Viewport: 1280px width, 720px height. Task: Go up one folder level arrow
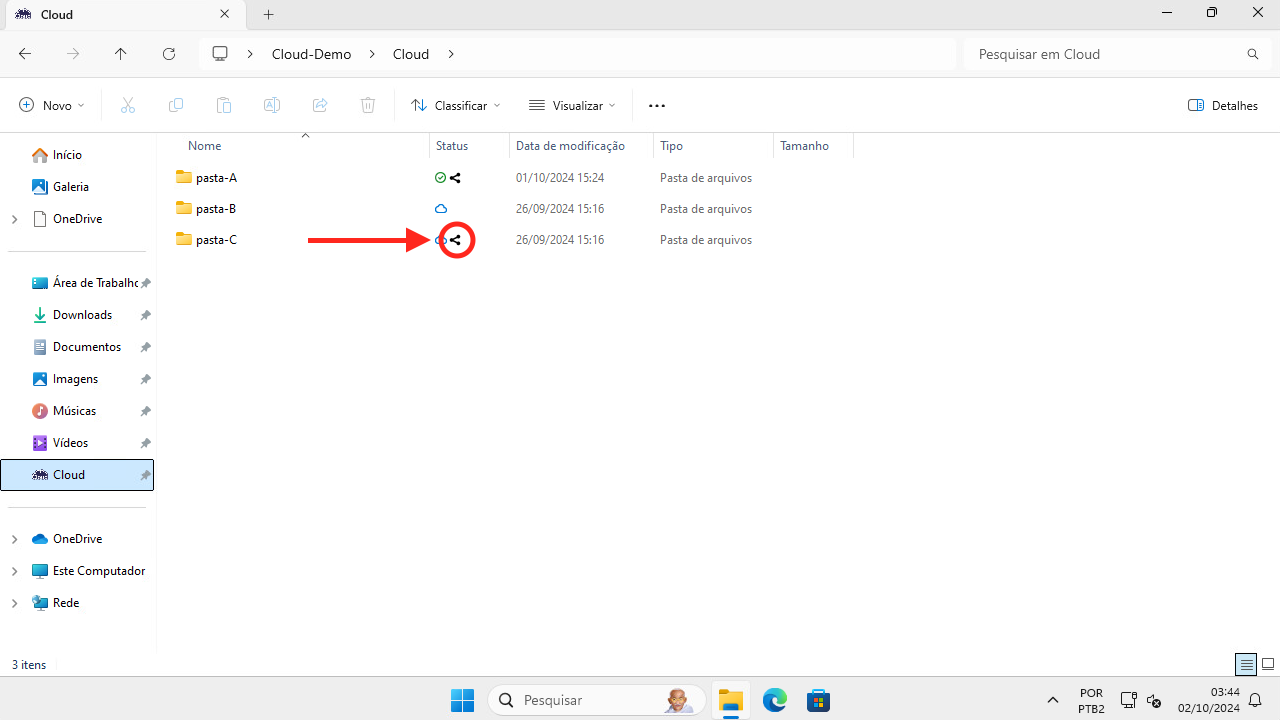(x=121, y=54)
